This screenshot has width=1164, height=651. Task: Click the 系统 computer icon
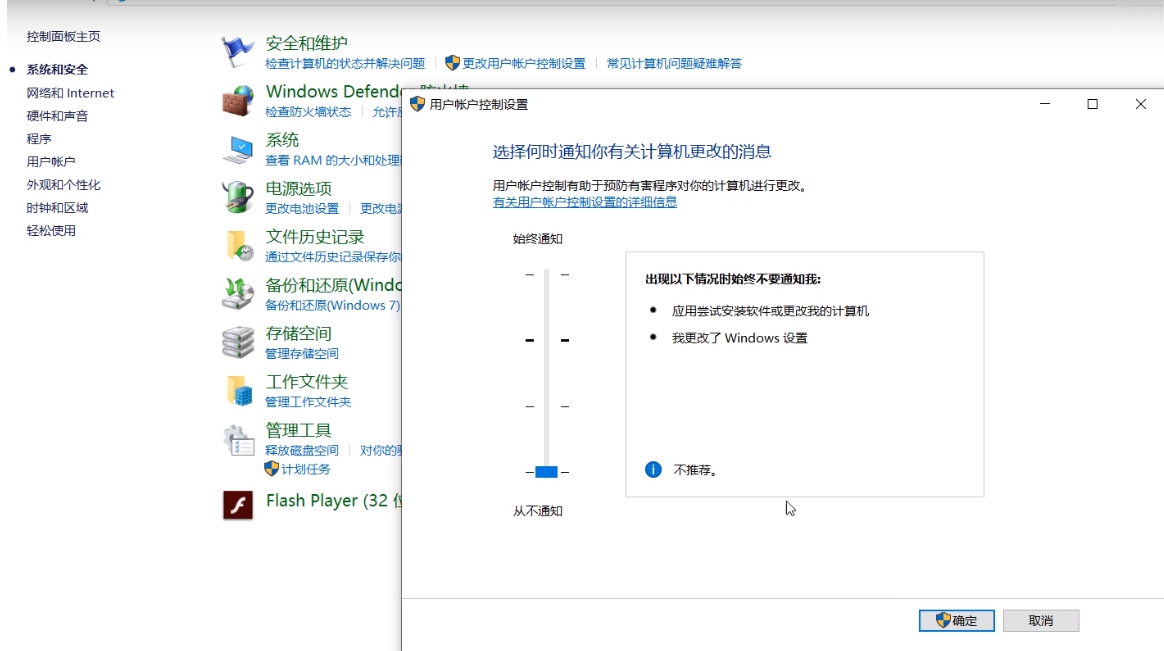[238, 149]
